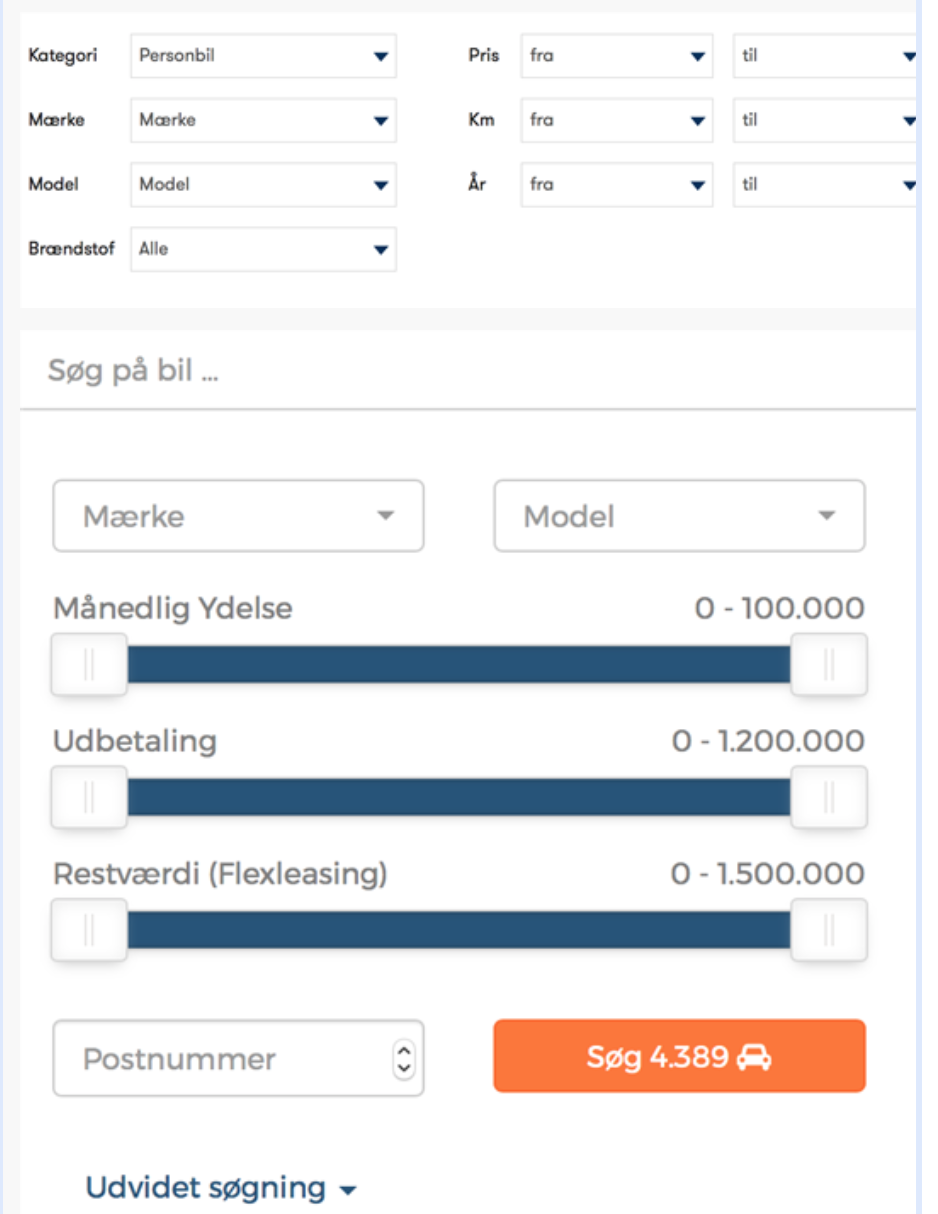938x1214 pixels.
Task: Expand the Brændstof Alle dropdown
Action: (263, 249)
